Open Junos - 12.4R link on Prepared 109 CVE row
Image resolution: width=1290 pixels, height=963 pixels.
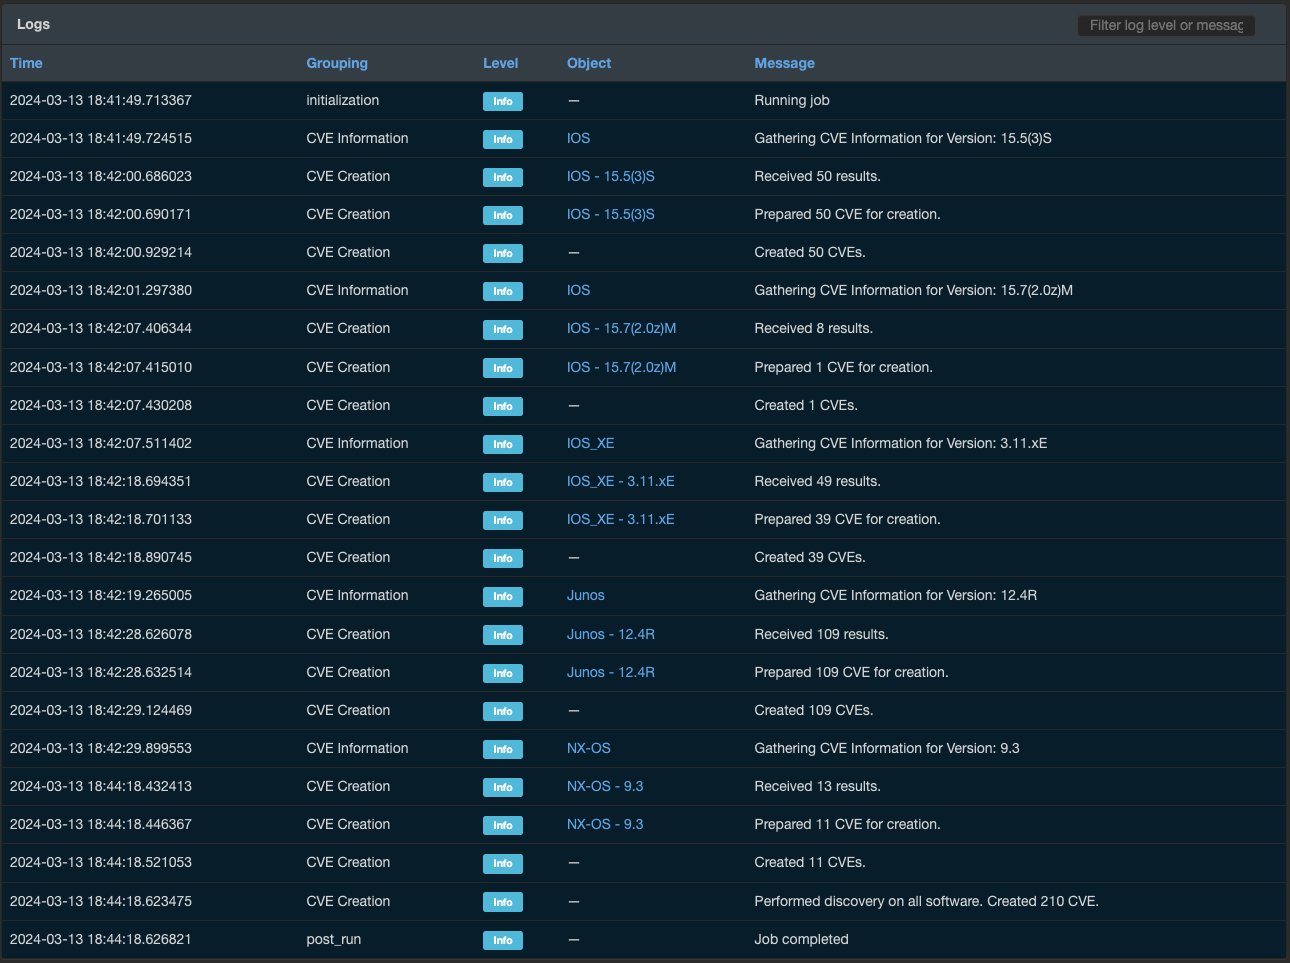click(610, 672)
